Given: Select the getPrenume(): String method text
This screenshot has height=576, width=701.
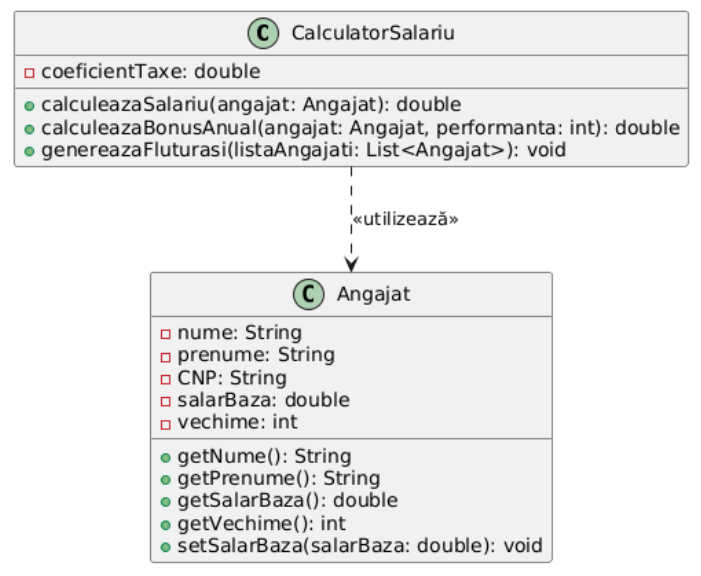Looking at the screenshot, I should (279, 479).
